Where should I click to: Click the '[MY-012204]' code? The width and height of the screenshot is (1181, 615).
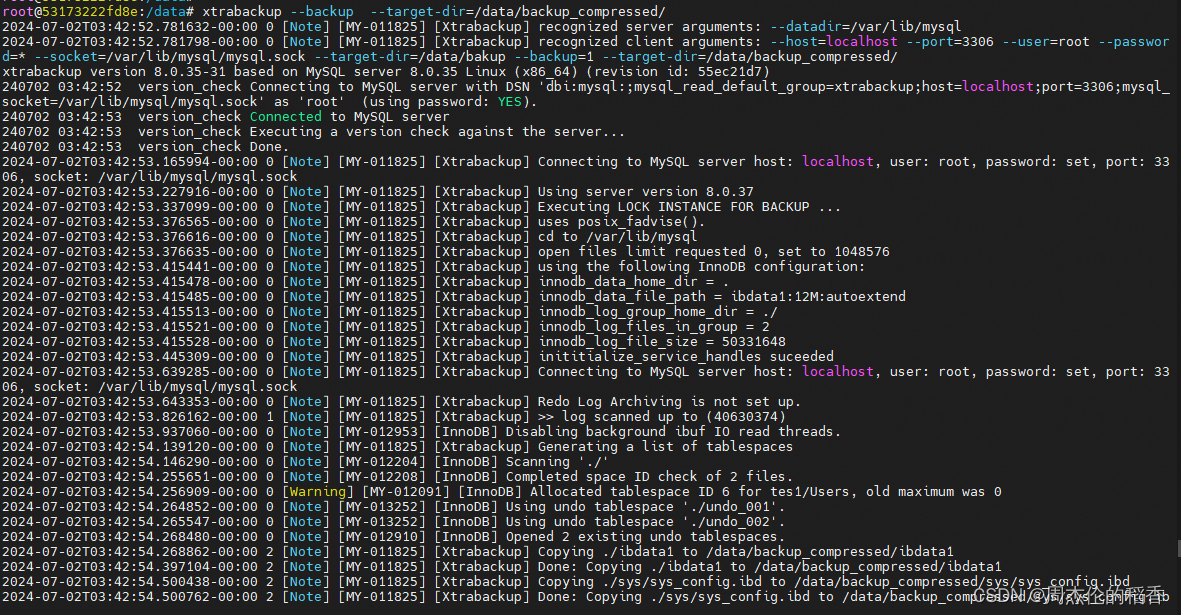coord(382,464)
